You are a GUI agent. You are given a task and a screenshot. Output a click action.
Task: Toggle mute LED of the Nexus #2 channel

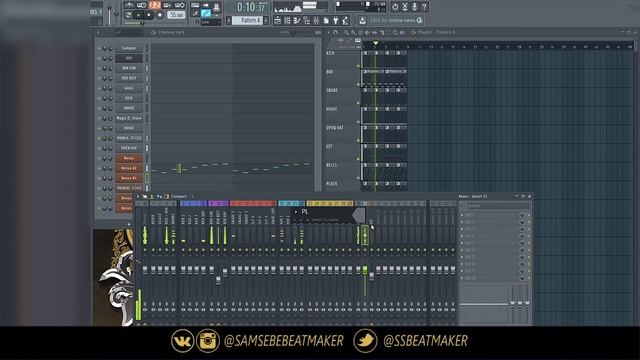(x=98, y=168)
